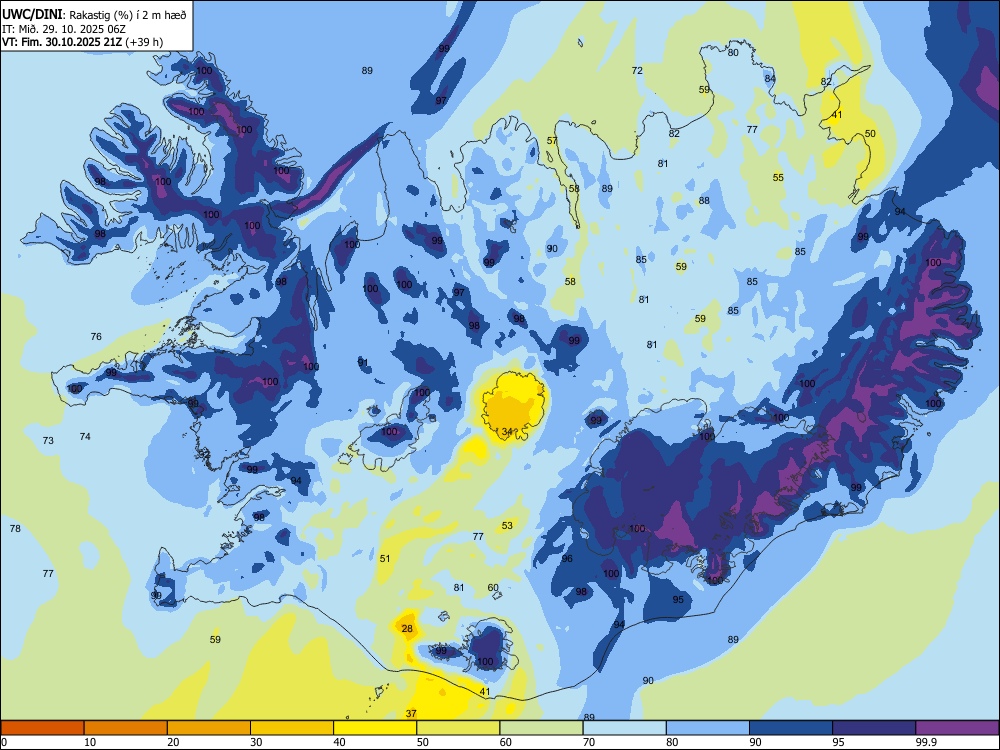Click the 40 tick label on color scale
Screen dimensions: 1000x750
340,742
